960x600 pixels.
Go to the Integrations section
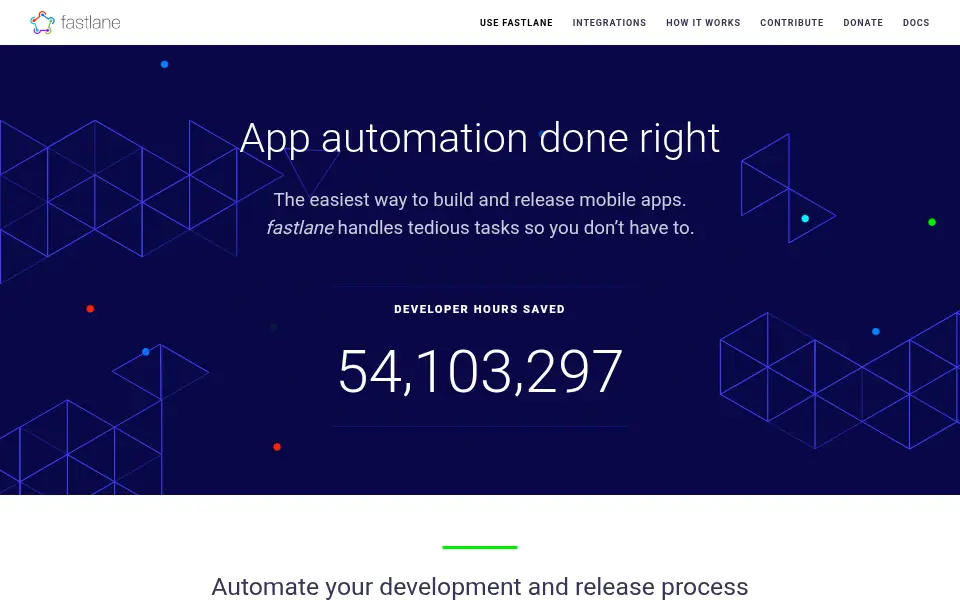click(x=609, y=23)
